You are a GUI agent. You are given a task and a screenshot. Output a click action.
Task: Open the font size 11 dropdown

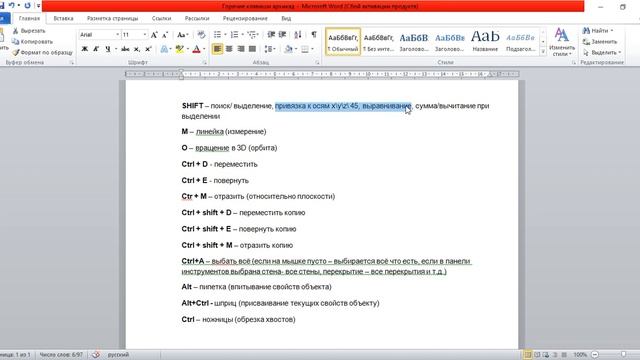point(144,35)
